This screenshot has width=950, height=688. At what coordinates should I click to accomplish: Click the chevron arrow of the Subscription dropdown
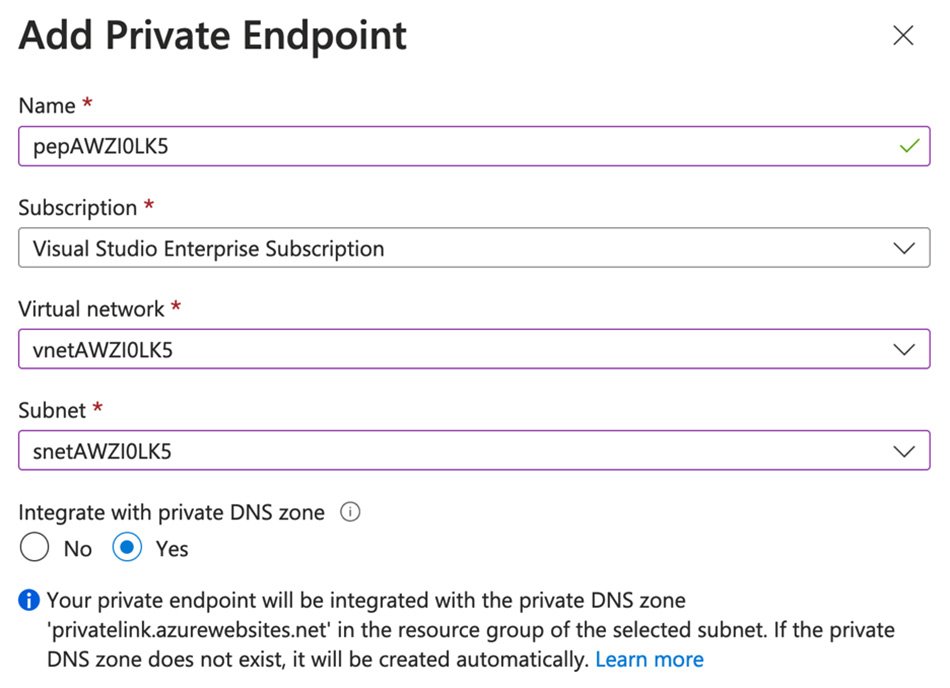click(x=904, y=248)
